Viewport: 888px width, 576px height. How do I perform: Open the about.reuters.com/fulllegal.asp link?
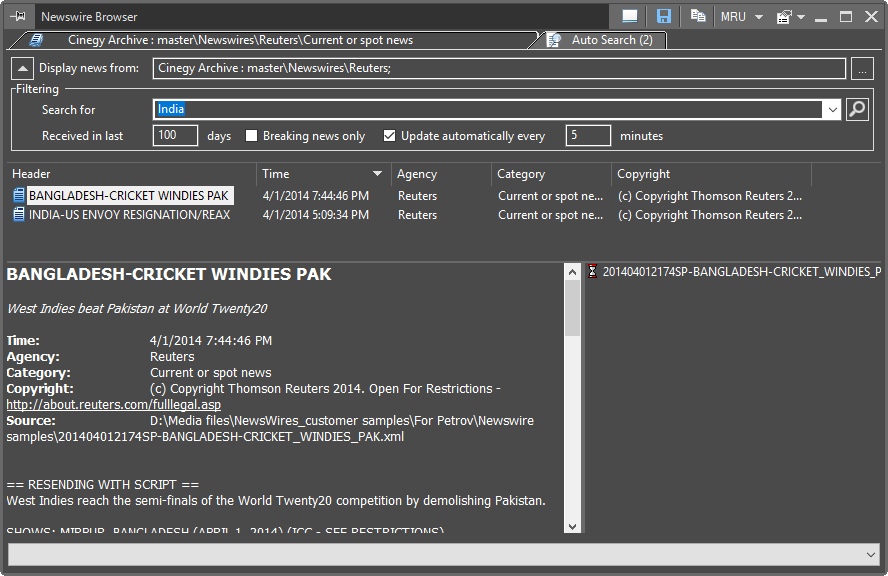click(113, 404)
